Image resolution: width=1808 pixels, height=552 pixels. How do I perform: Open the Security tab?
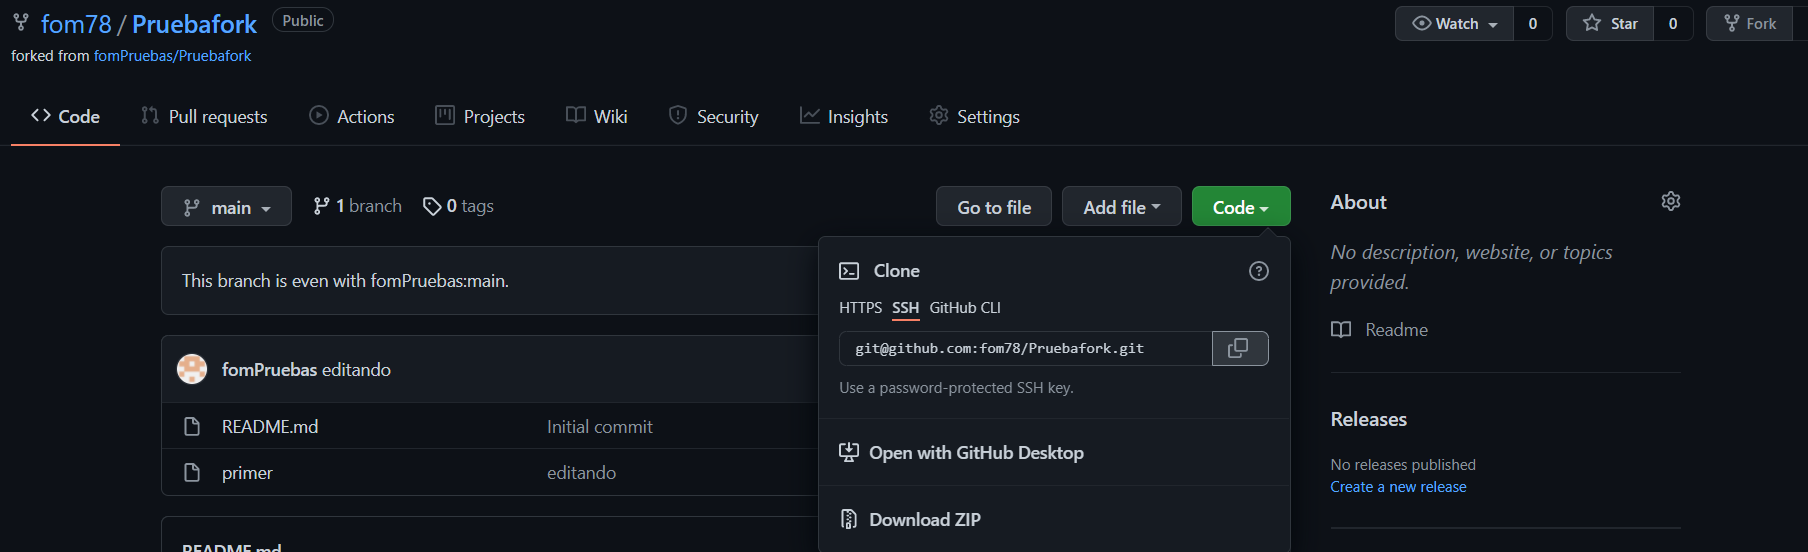pyautogui.click(x=714, y=117)
